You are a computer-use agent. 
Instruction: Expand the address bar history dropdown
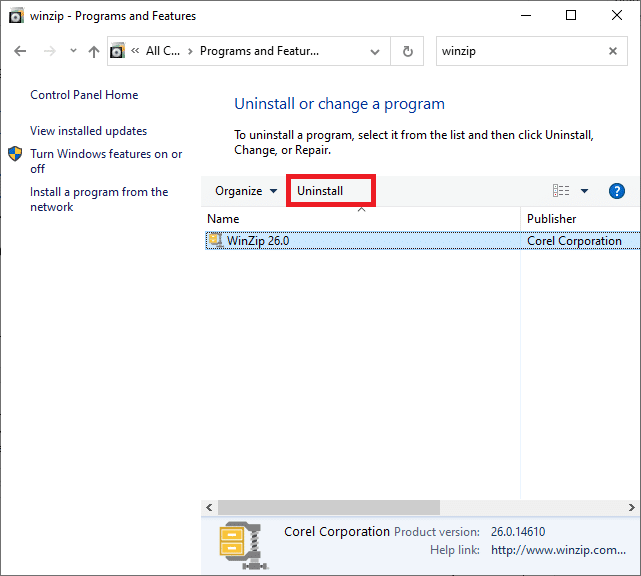375,52
